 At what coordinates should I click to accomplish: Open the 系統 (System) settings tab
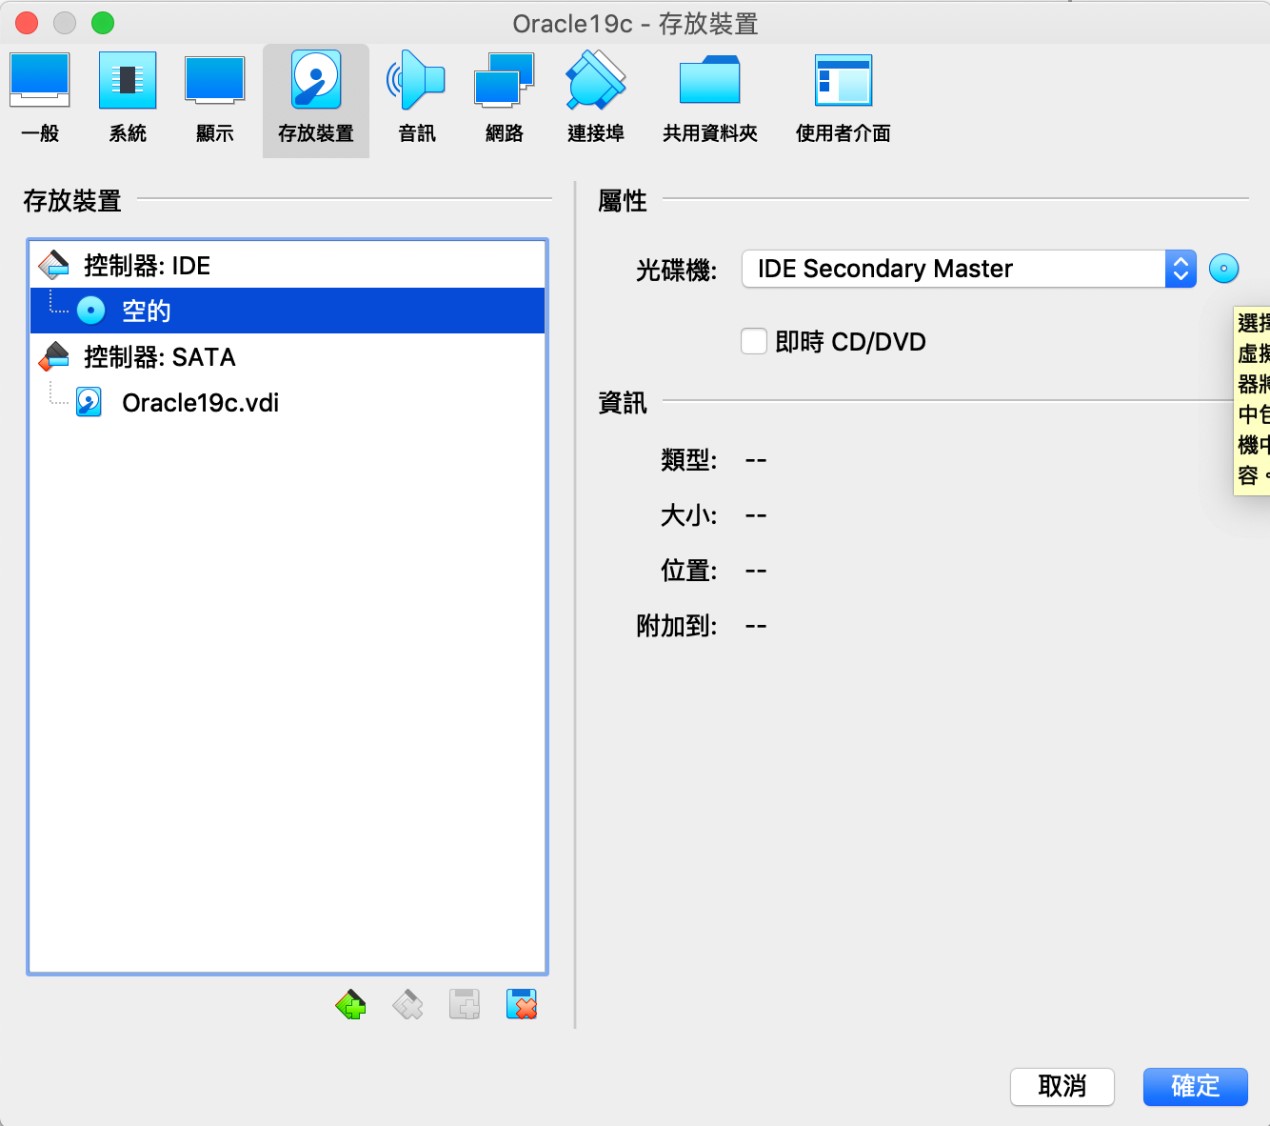pos(128,99)
